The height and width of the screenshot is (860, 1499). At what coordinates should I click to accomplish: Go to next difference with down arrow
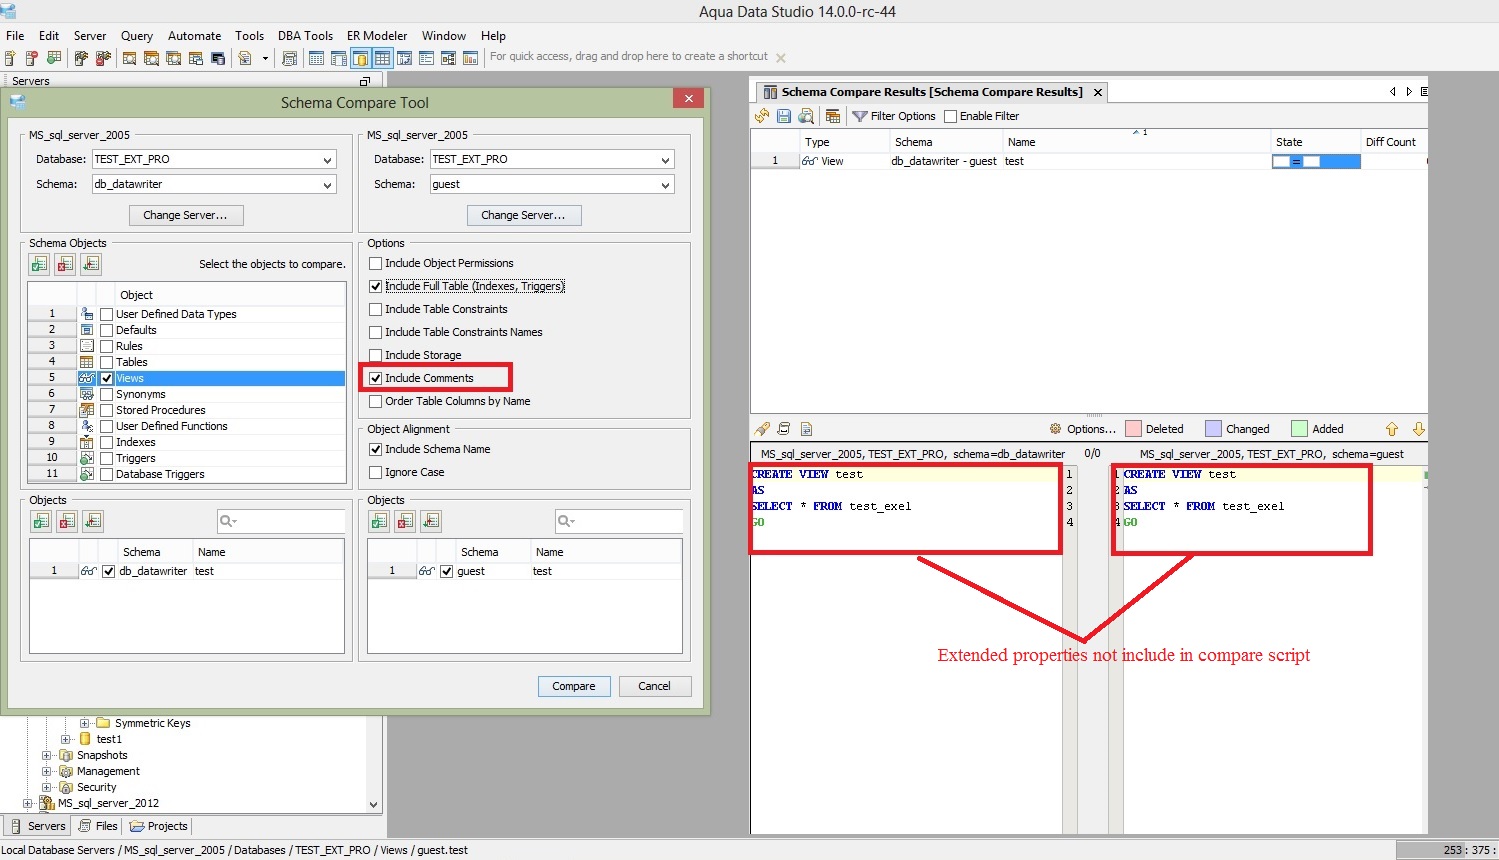1418,429
